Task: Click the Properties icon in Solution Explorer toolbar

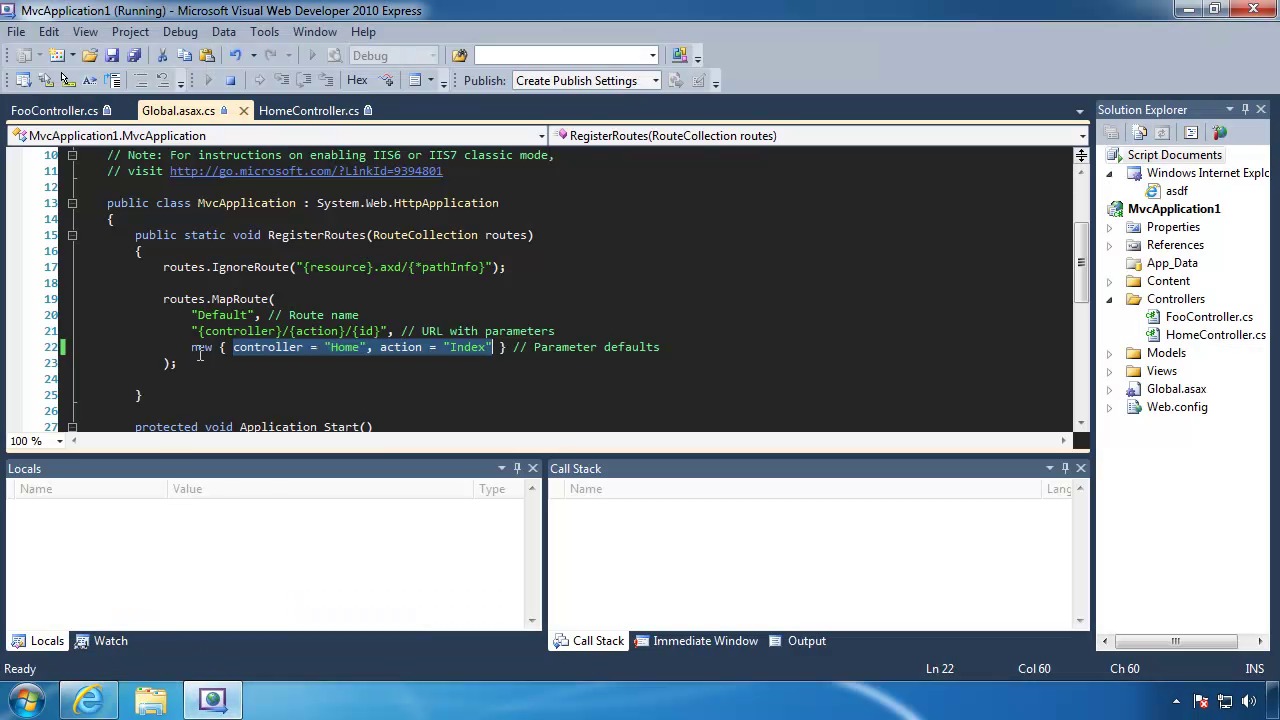Action: coord(1111,133)
